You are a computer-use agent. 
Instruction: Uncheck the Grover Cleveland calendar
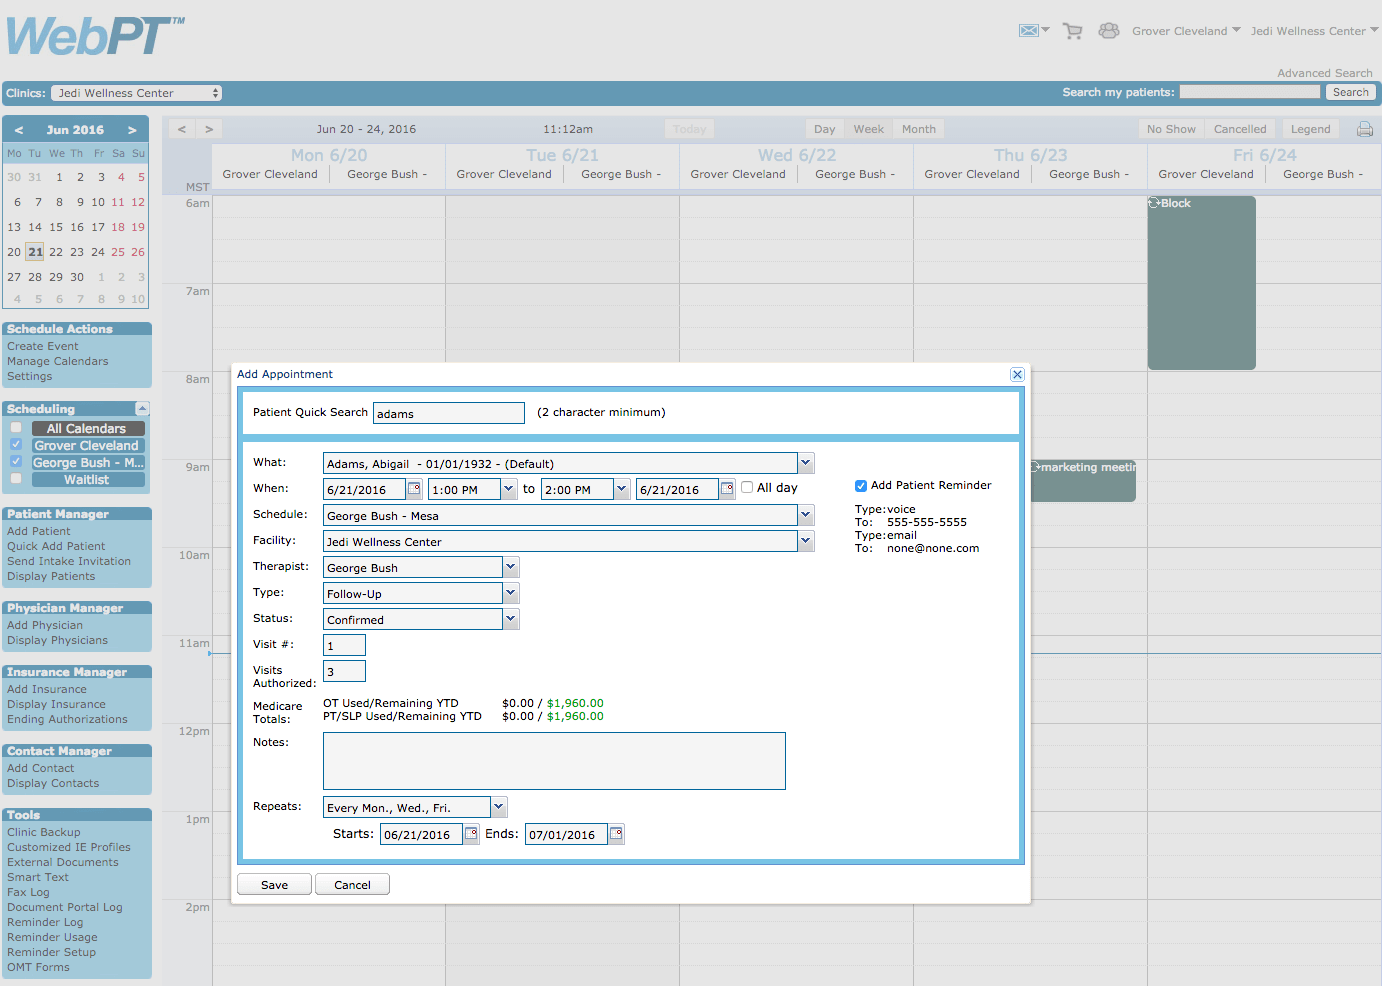16,445
